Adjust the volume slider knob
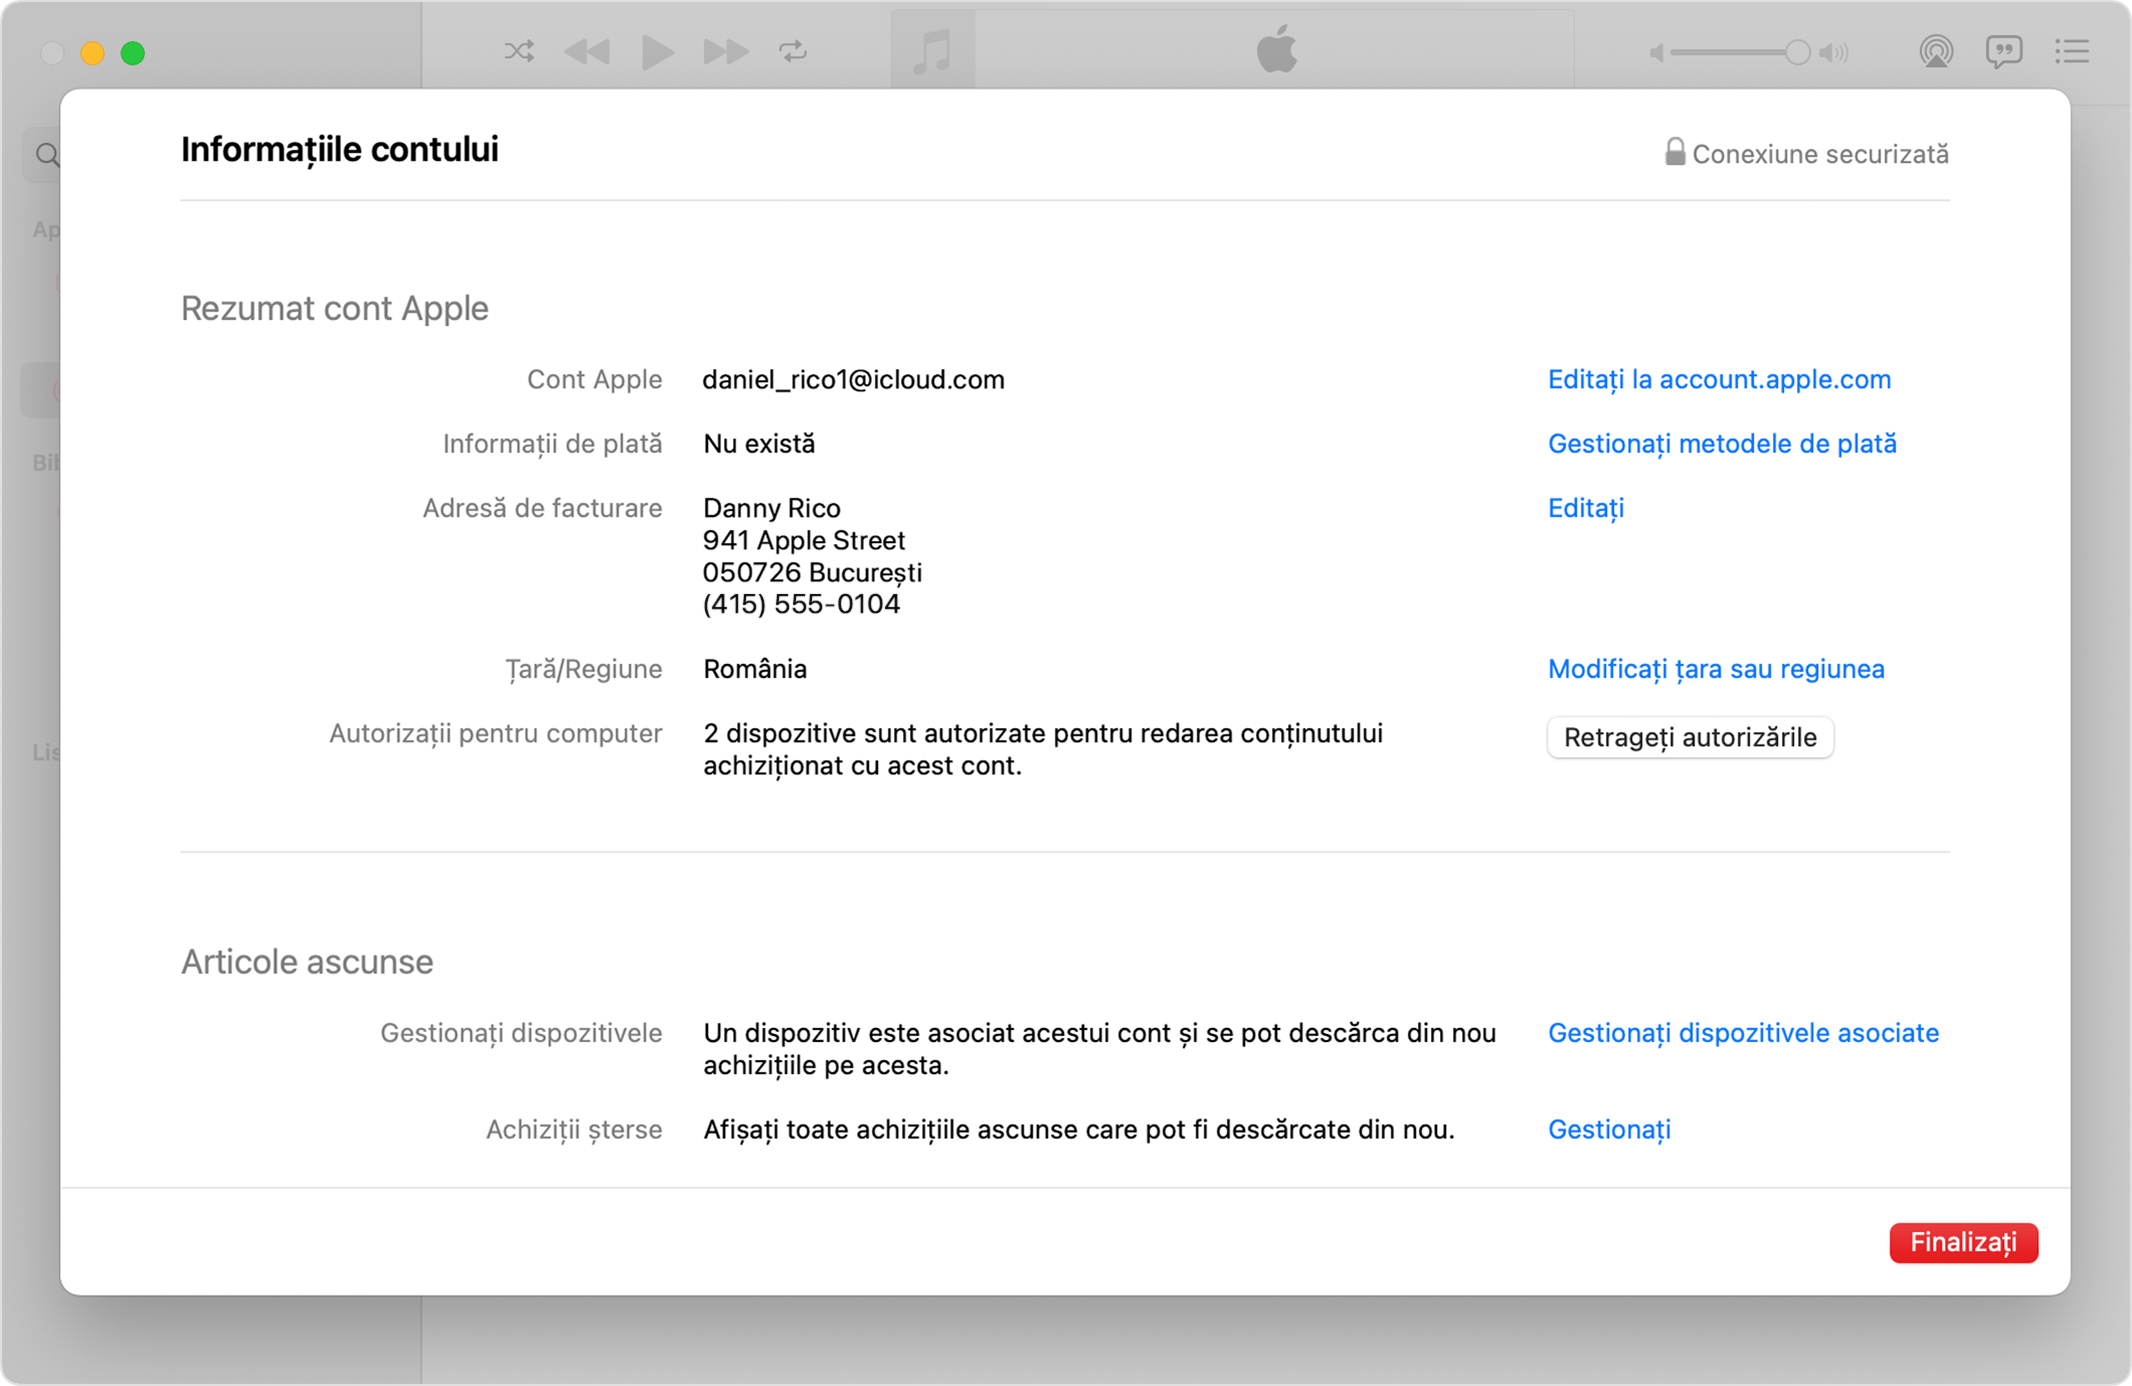Viewport: 2132px width, 1386px height. 1797,53
